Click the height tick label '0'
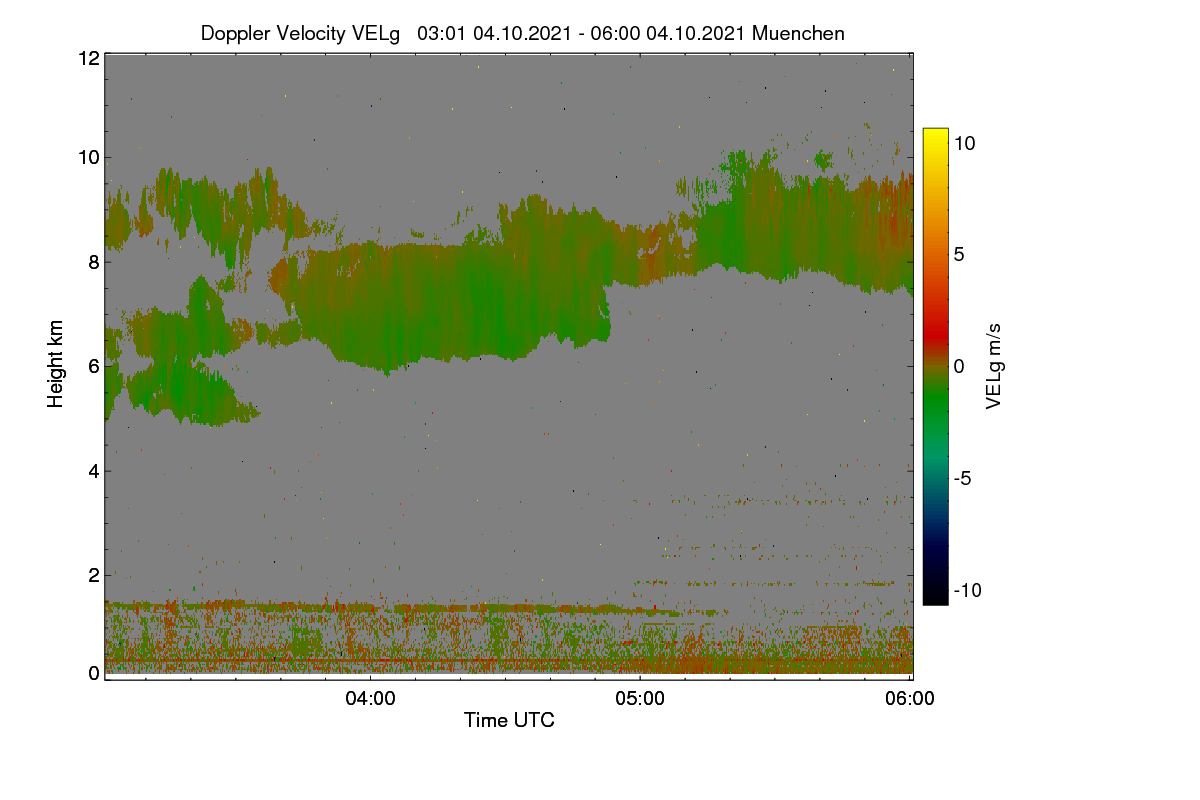This screenshot has width=1200, height=800. click(94, 673)
